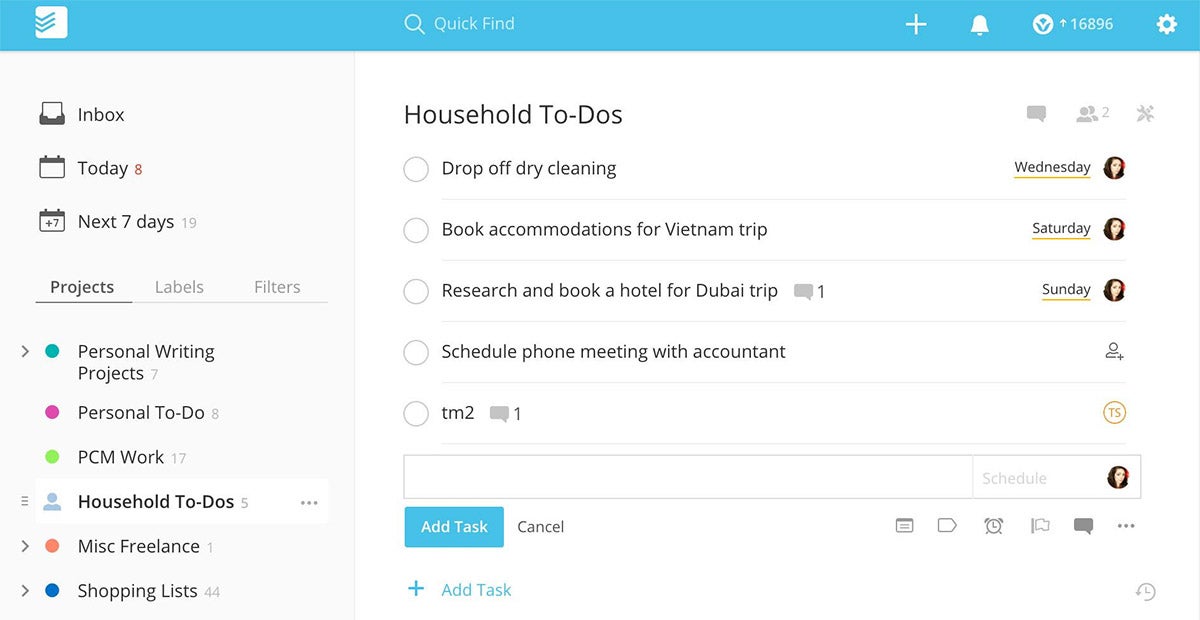Viewport: 1200px width, 620px height.
Task: Mark Schedule phone meeting with accountant done
Action: point(416,352)
